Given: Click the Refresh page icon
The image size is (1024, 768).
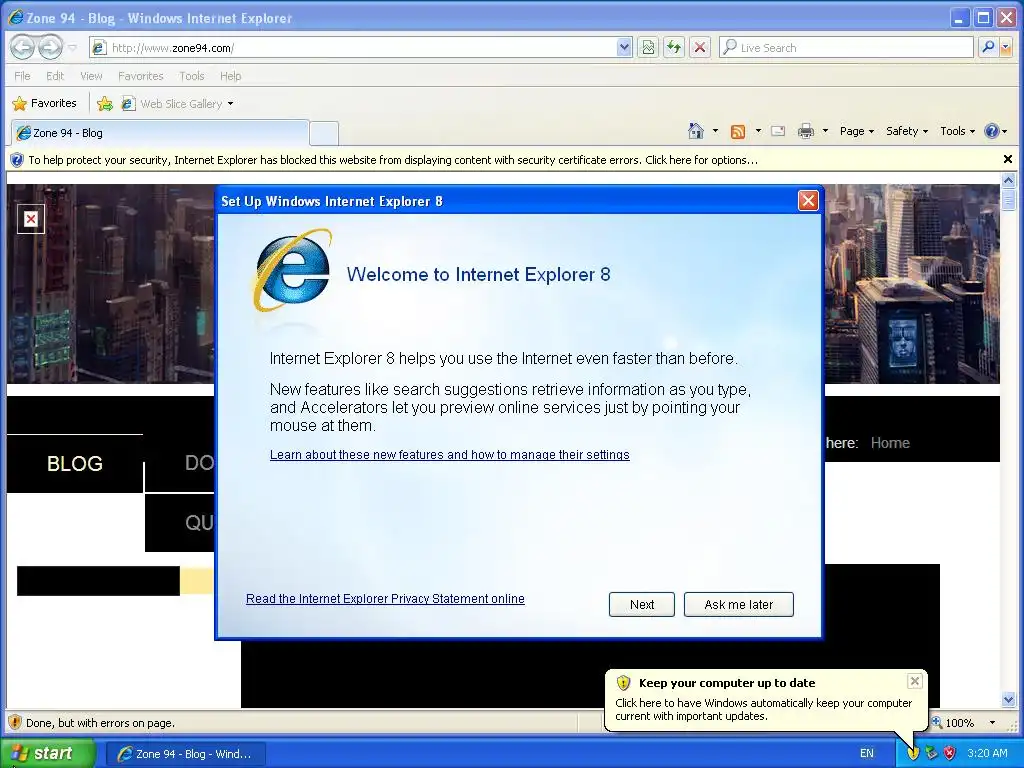Looking at the screenshot, I should [x=673, y=48].
